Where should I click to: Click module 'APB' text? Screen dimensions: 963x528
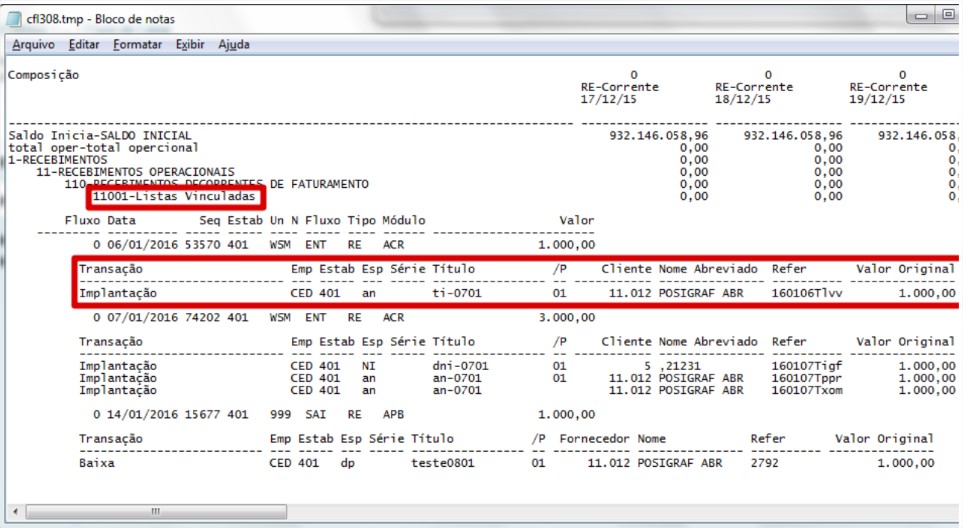(x=394, y=414)
